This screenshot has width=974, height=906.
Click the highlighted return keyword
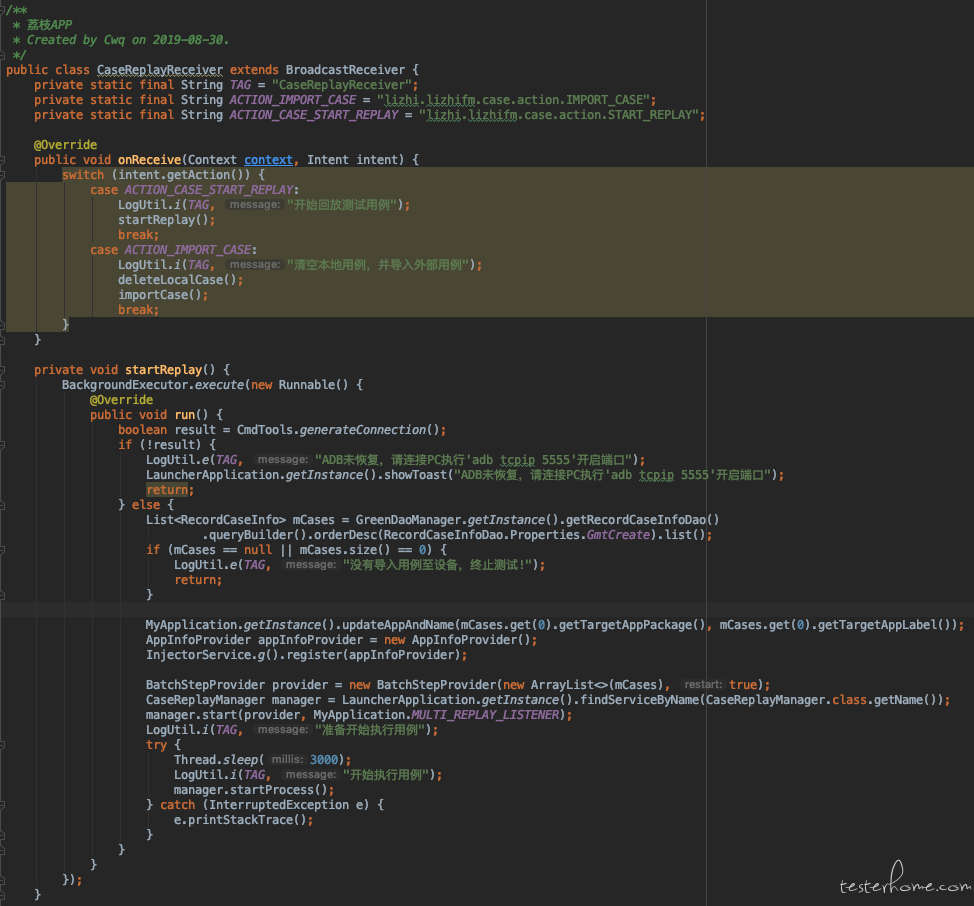pos(166,490)
